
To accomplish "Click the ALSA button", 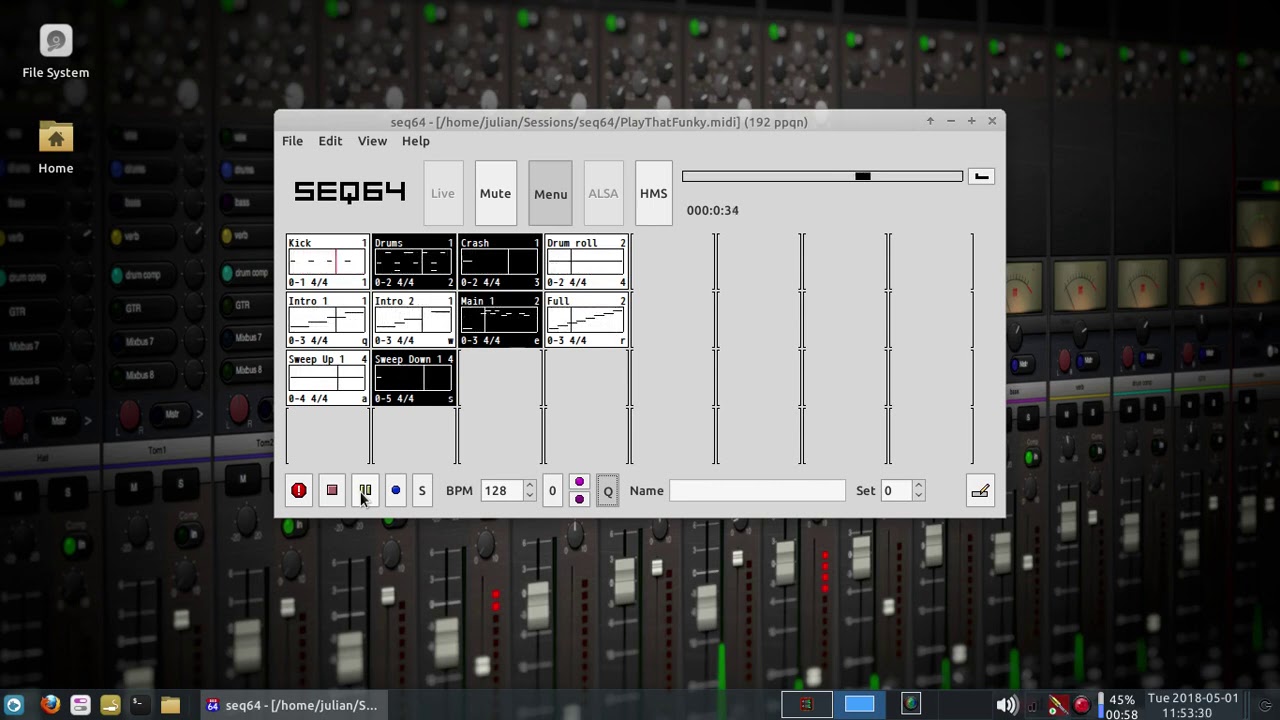I will pyautogui.click(x=603, y=193).
